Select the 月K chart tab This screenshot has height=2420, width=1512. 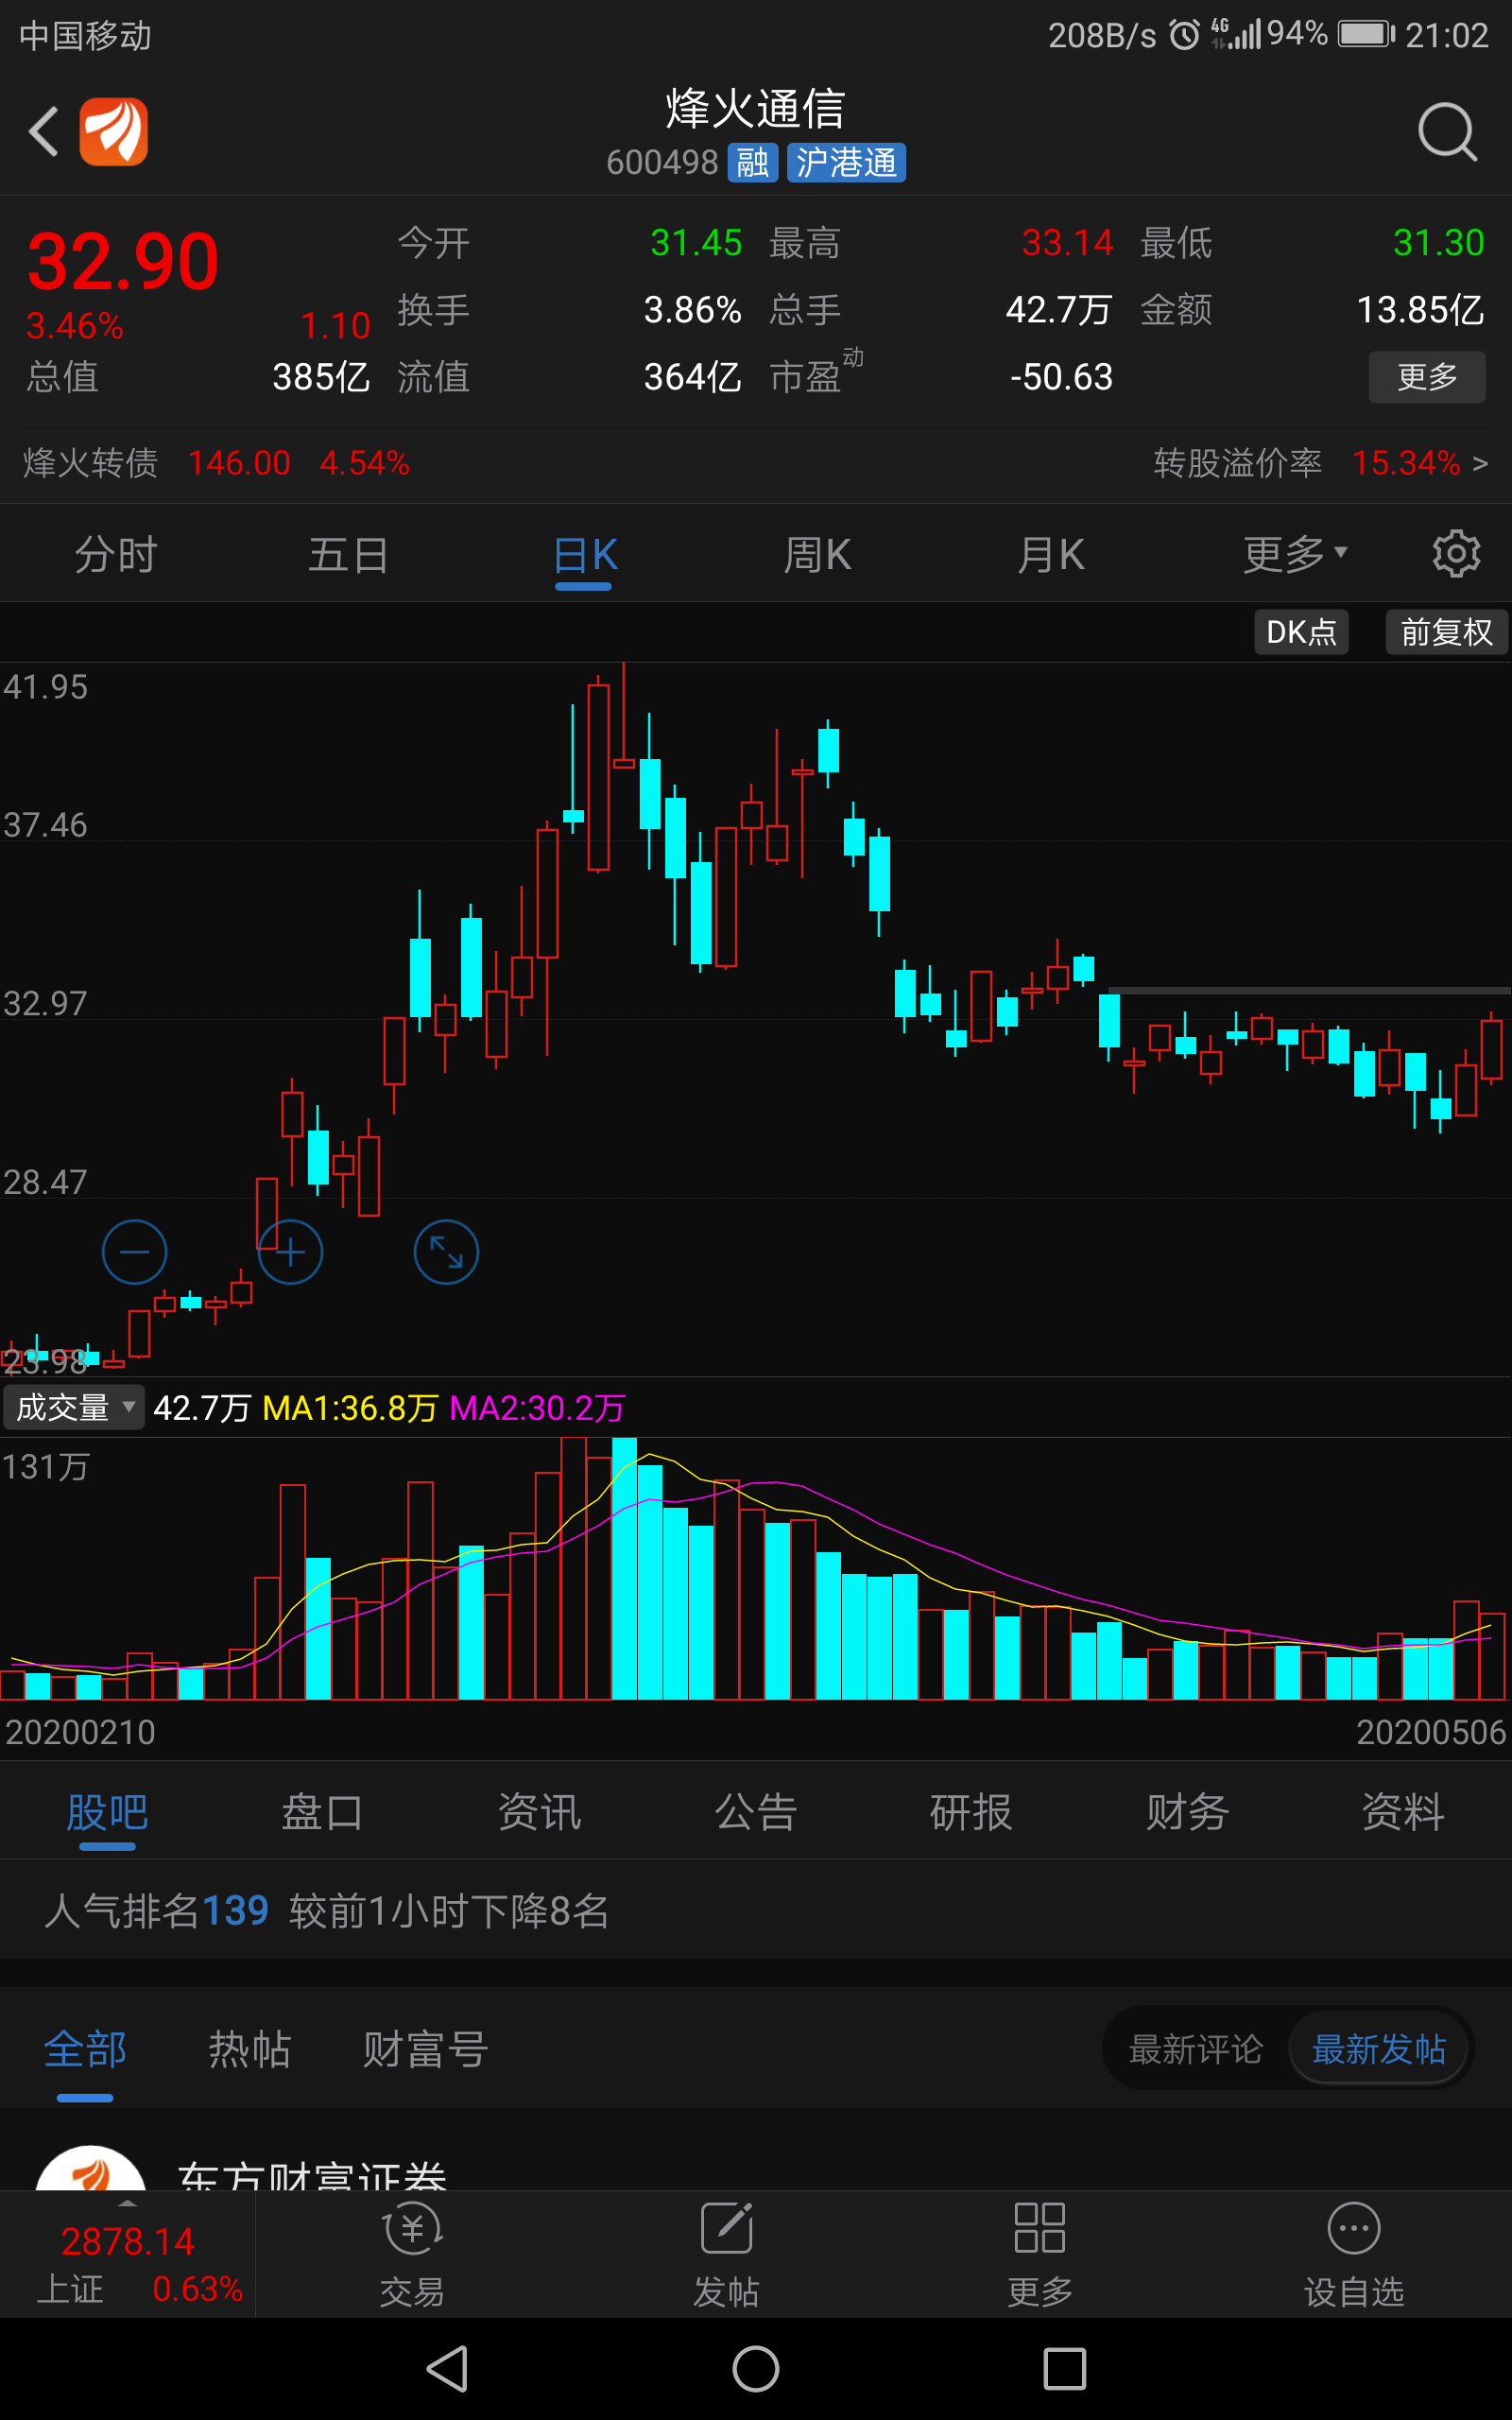coord(1051,554)
